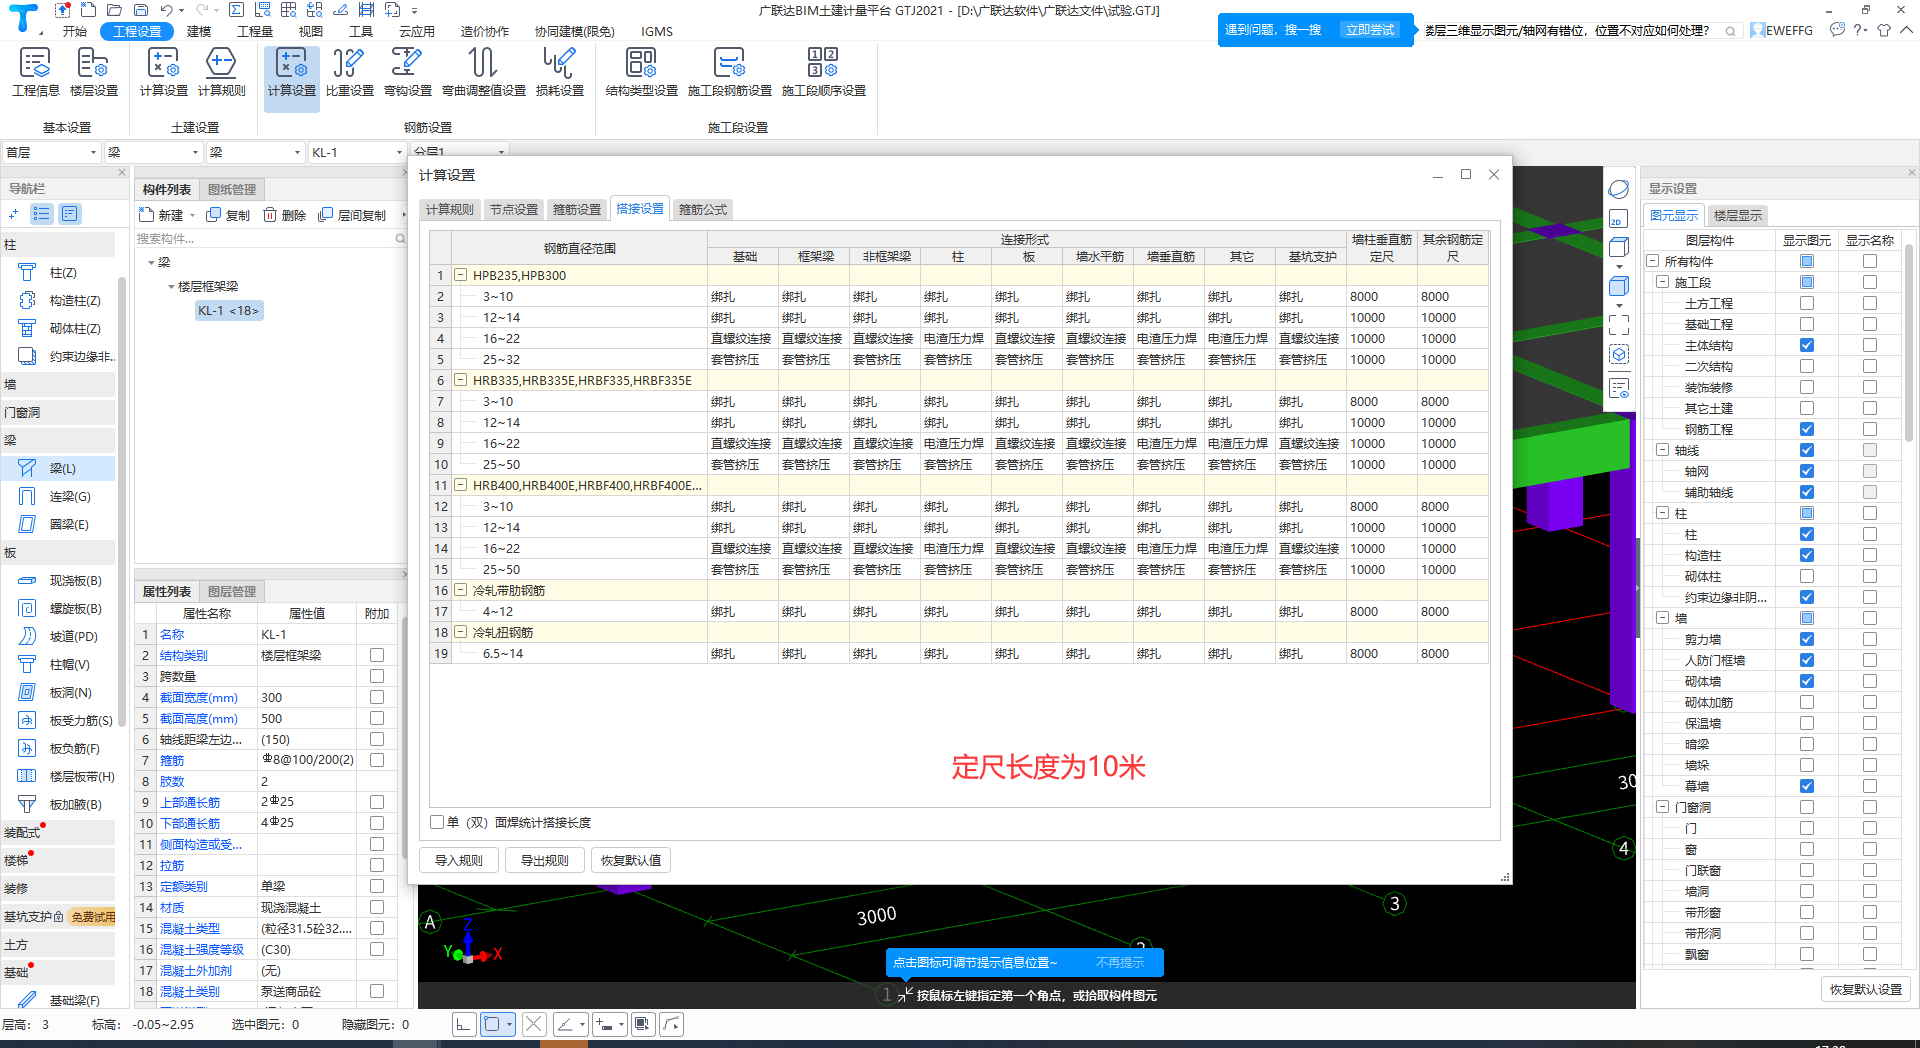
Task: Click 恢复默认设置 in display settings
Action: click(x=1866, y=989)
